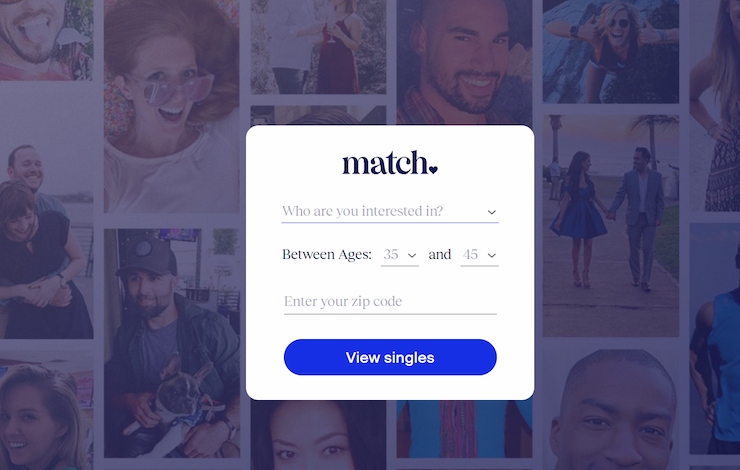Select photo of couple walking hand in hand
The width and height of the screenshot is (740, 470).
[611, 226]
